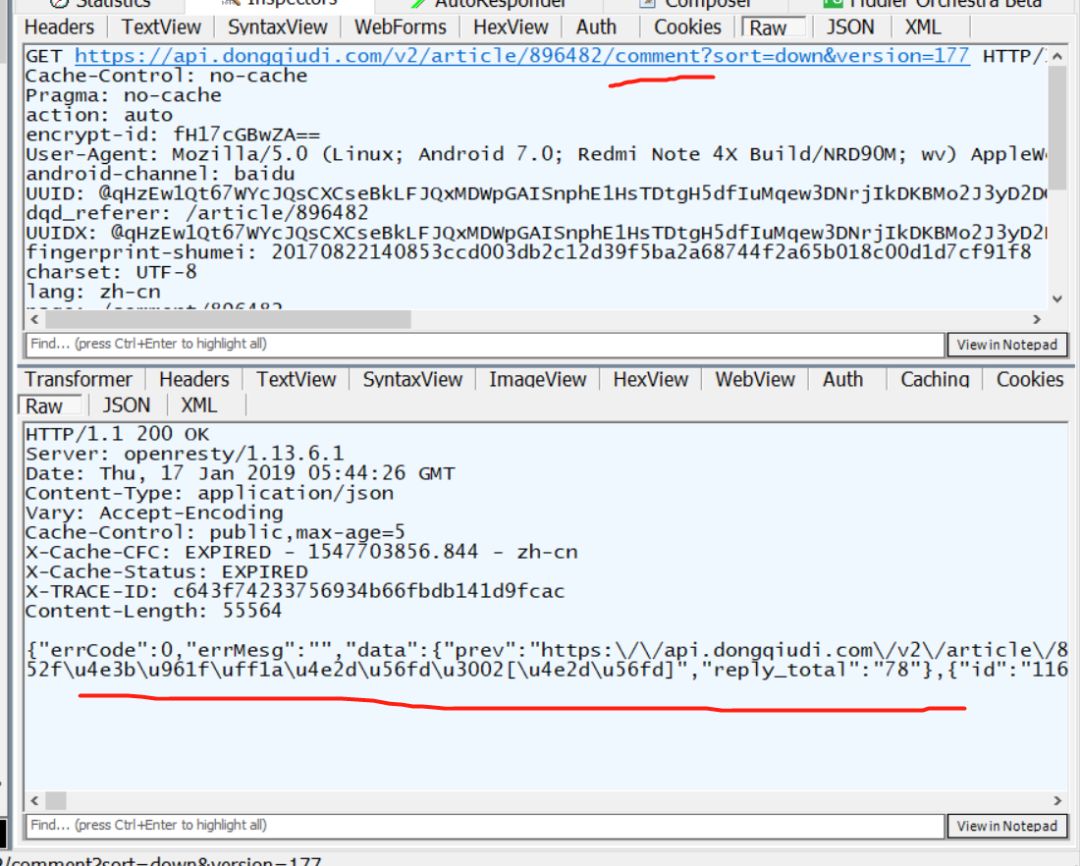Select the request Auth tab

click(596, 27)
